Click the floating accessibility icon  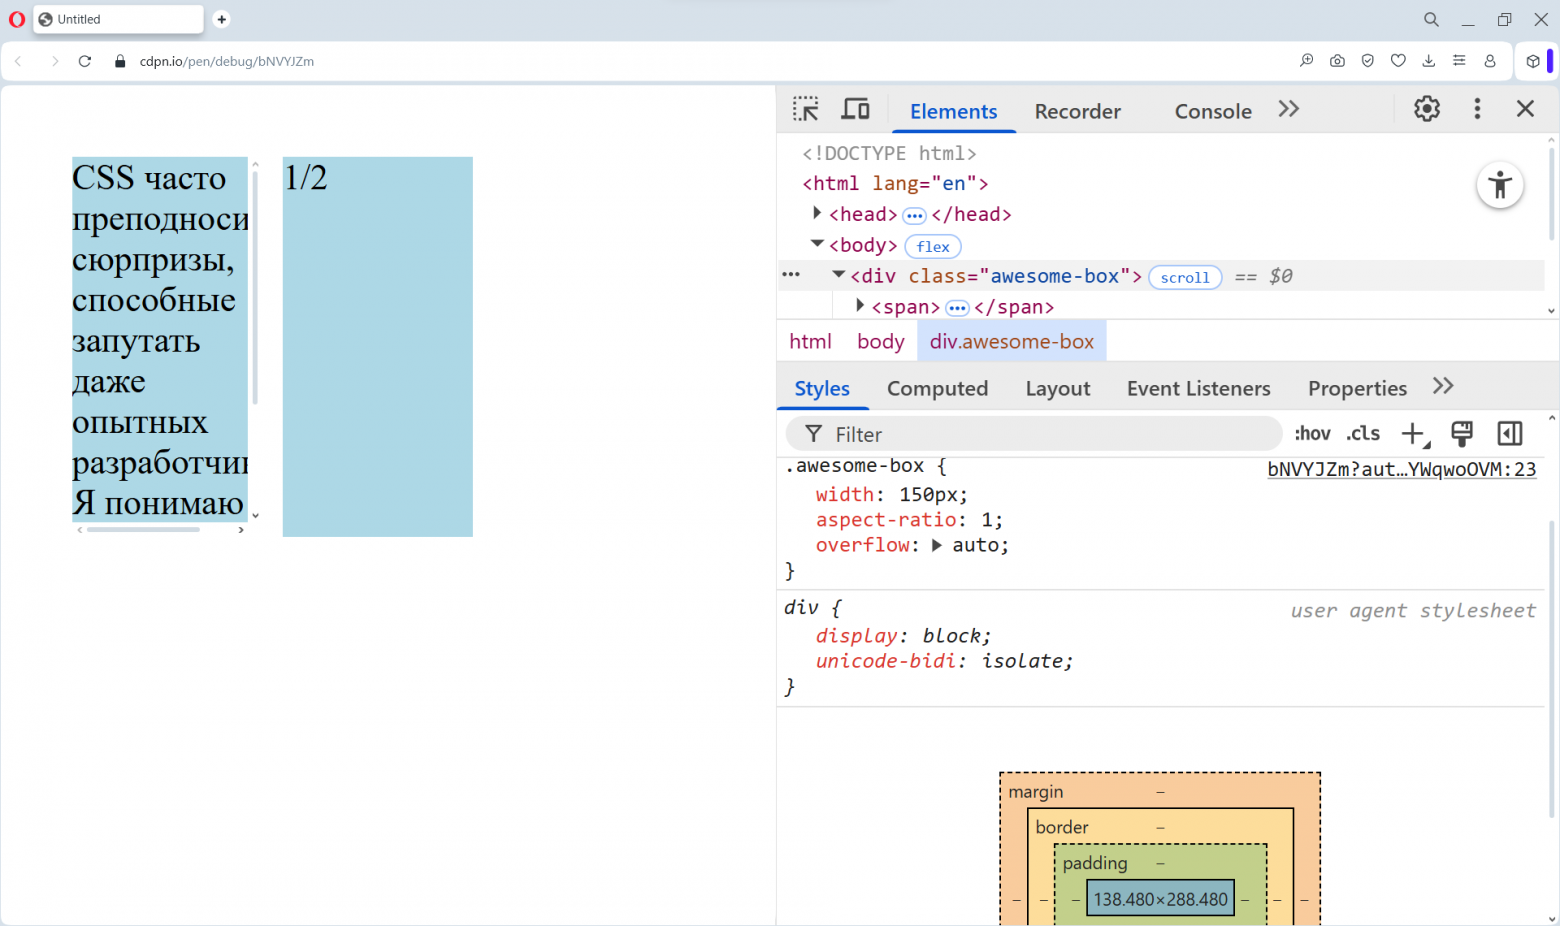coord(1500,185)
